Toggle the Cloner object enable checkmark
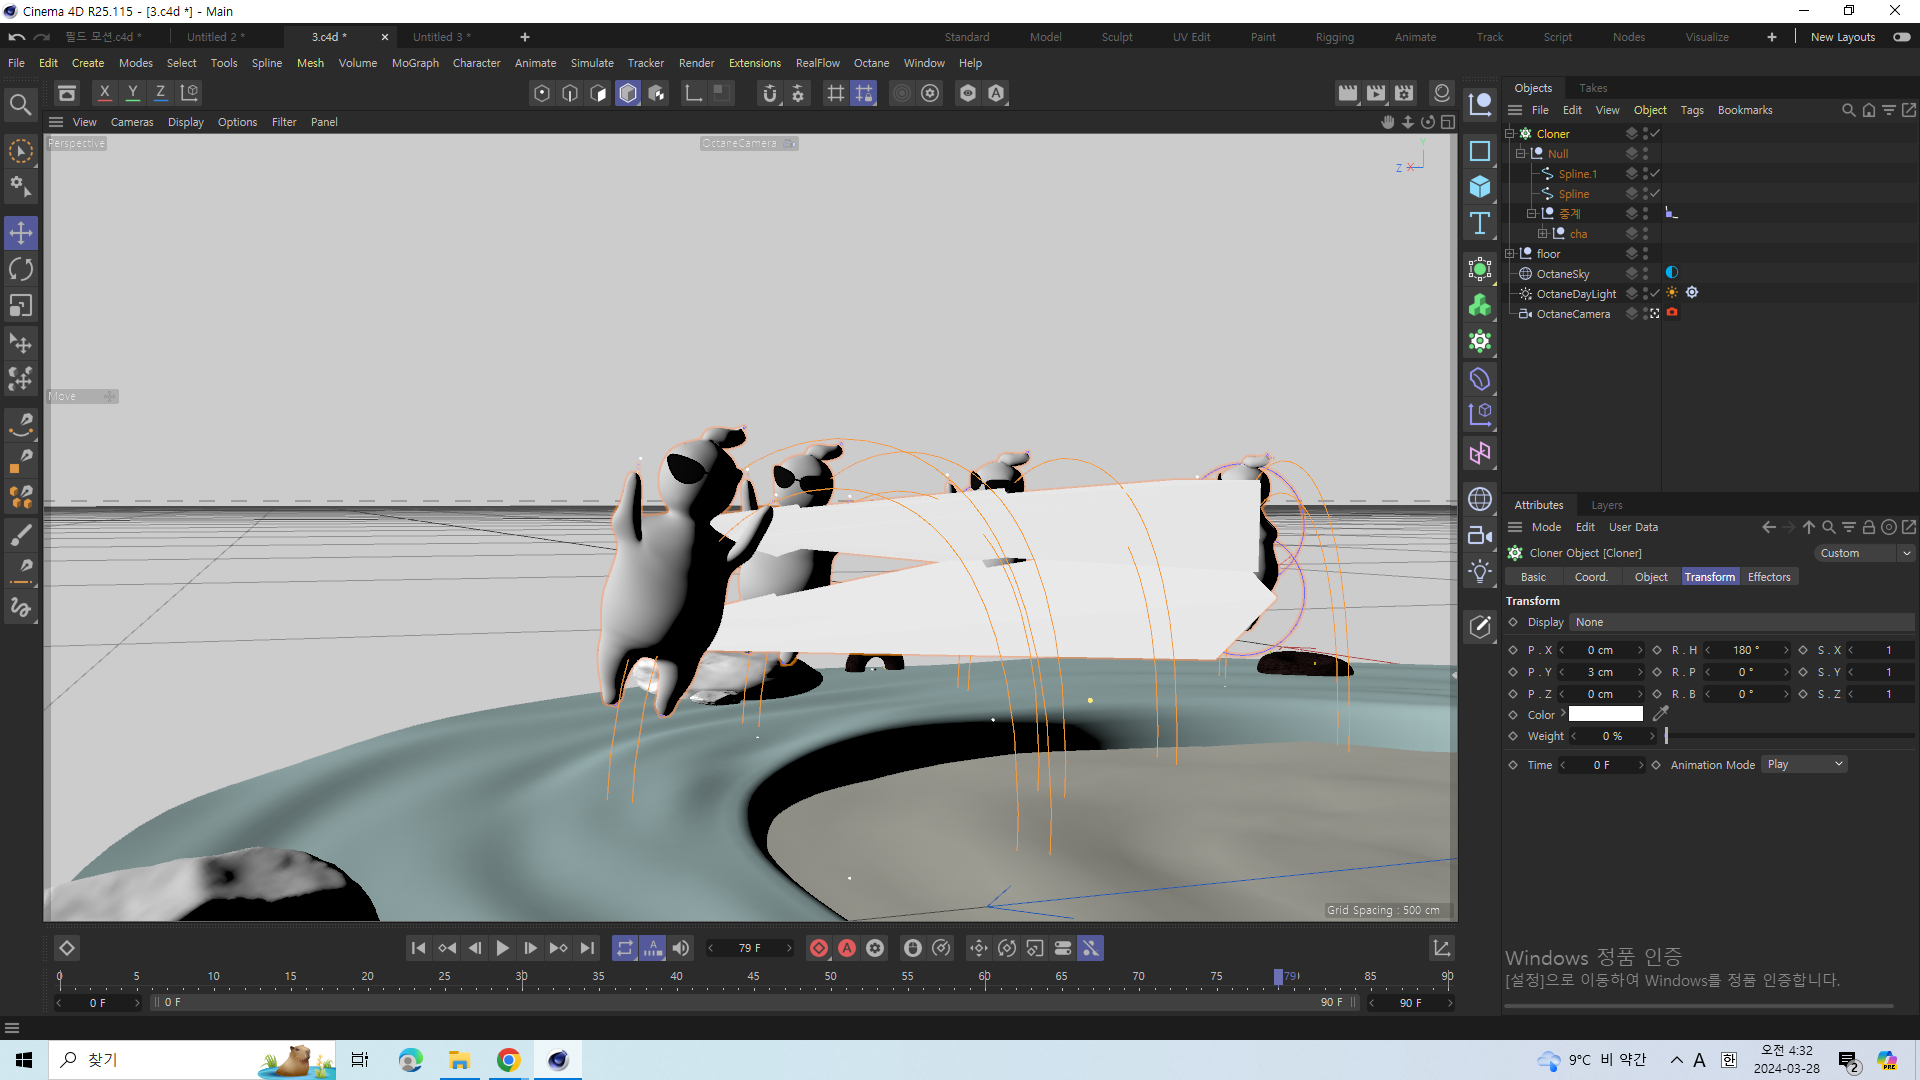Image resolution: width=1920 pixels, height=1080 pixels. (1656, 133)
